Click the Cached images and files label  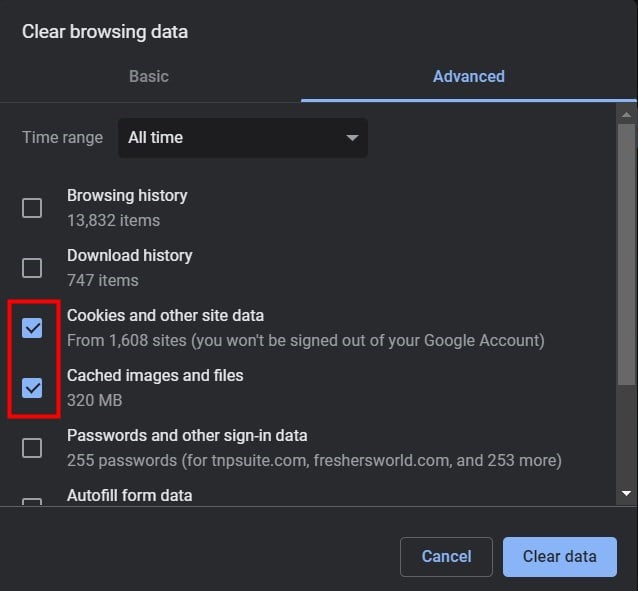[155, 376]
